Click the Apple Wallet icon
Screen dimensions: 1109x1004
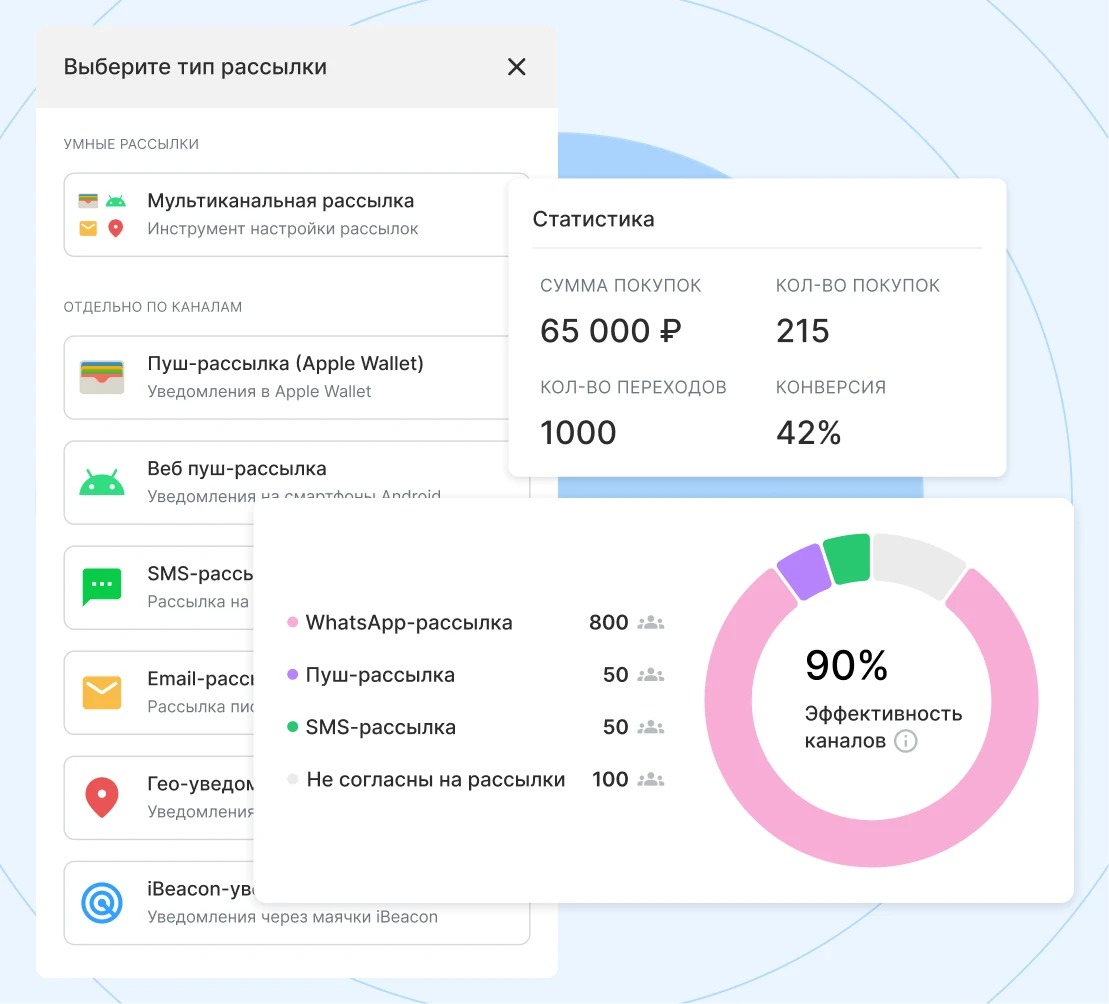click(x=102, y=378)
